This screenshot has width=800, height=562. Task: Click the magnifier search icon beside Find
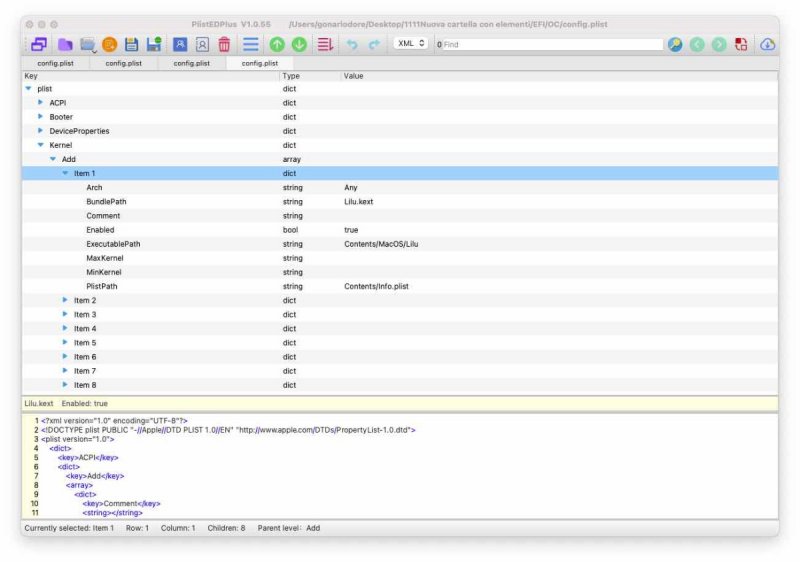coord(676,44)
